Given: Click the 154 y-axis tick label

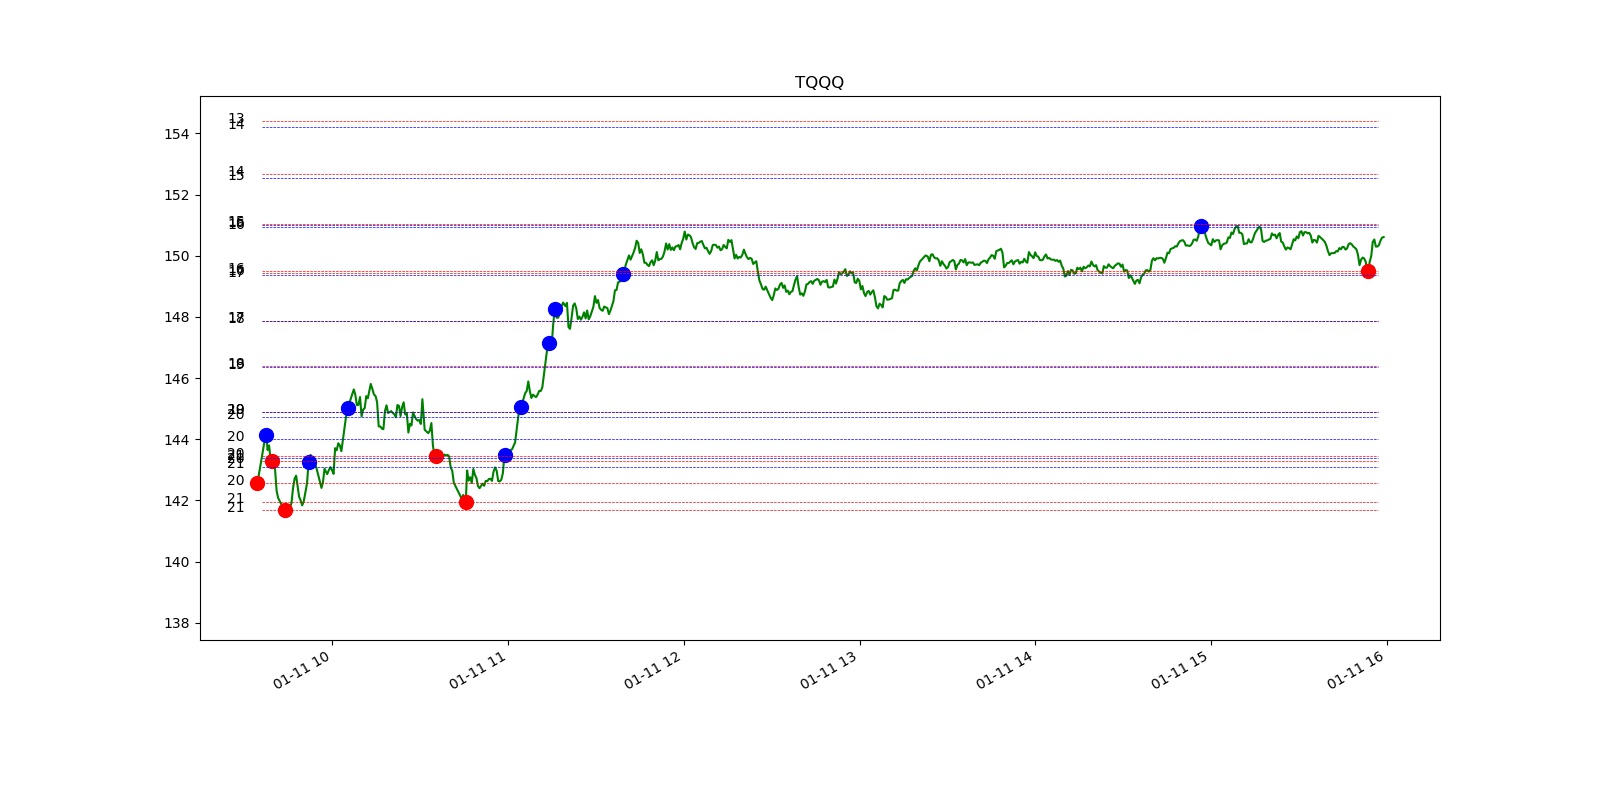Looking at the screenshot, I should click(x=176, y=134).
